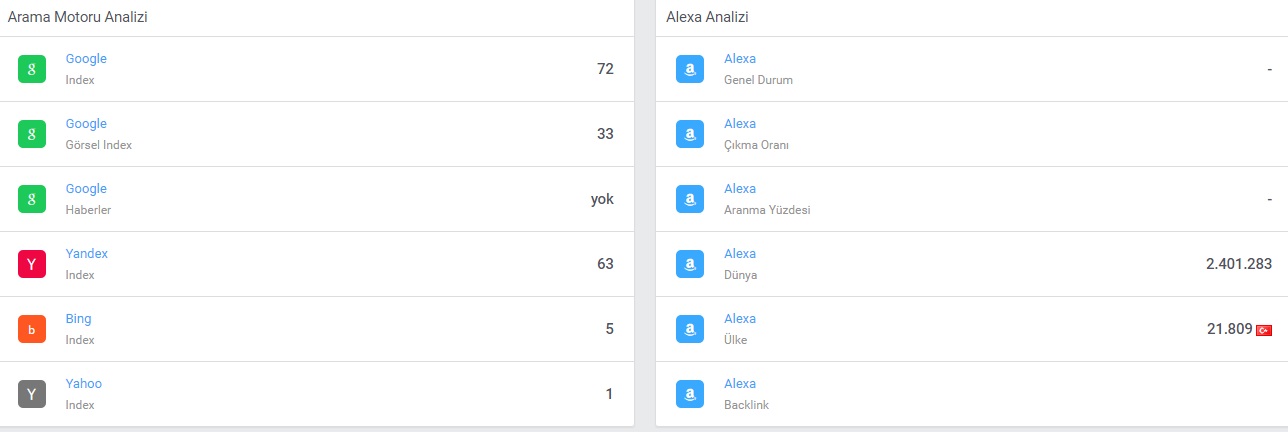Image resolution: width=1288 pixels, height=432 pixels.
Task: Open the Alexa link above Ülke
Action: tap(740, 319)
